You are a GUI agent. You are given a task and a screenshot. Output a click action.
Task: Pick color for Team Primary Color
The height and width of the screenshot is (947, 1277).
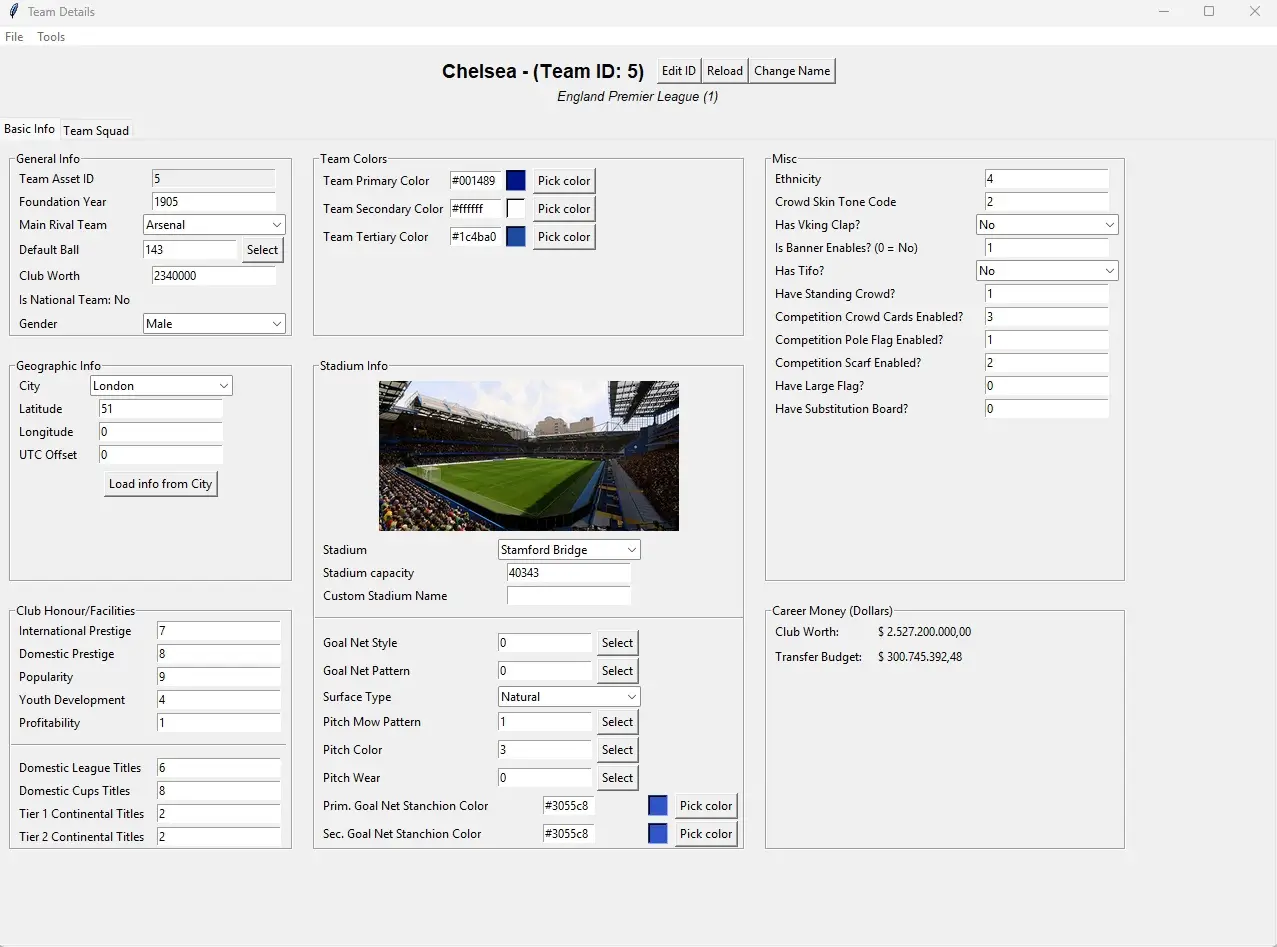[564, 181]
